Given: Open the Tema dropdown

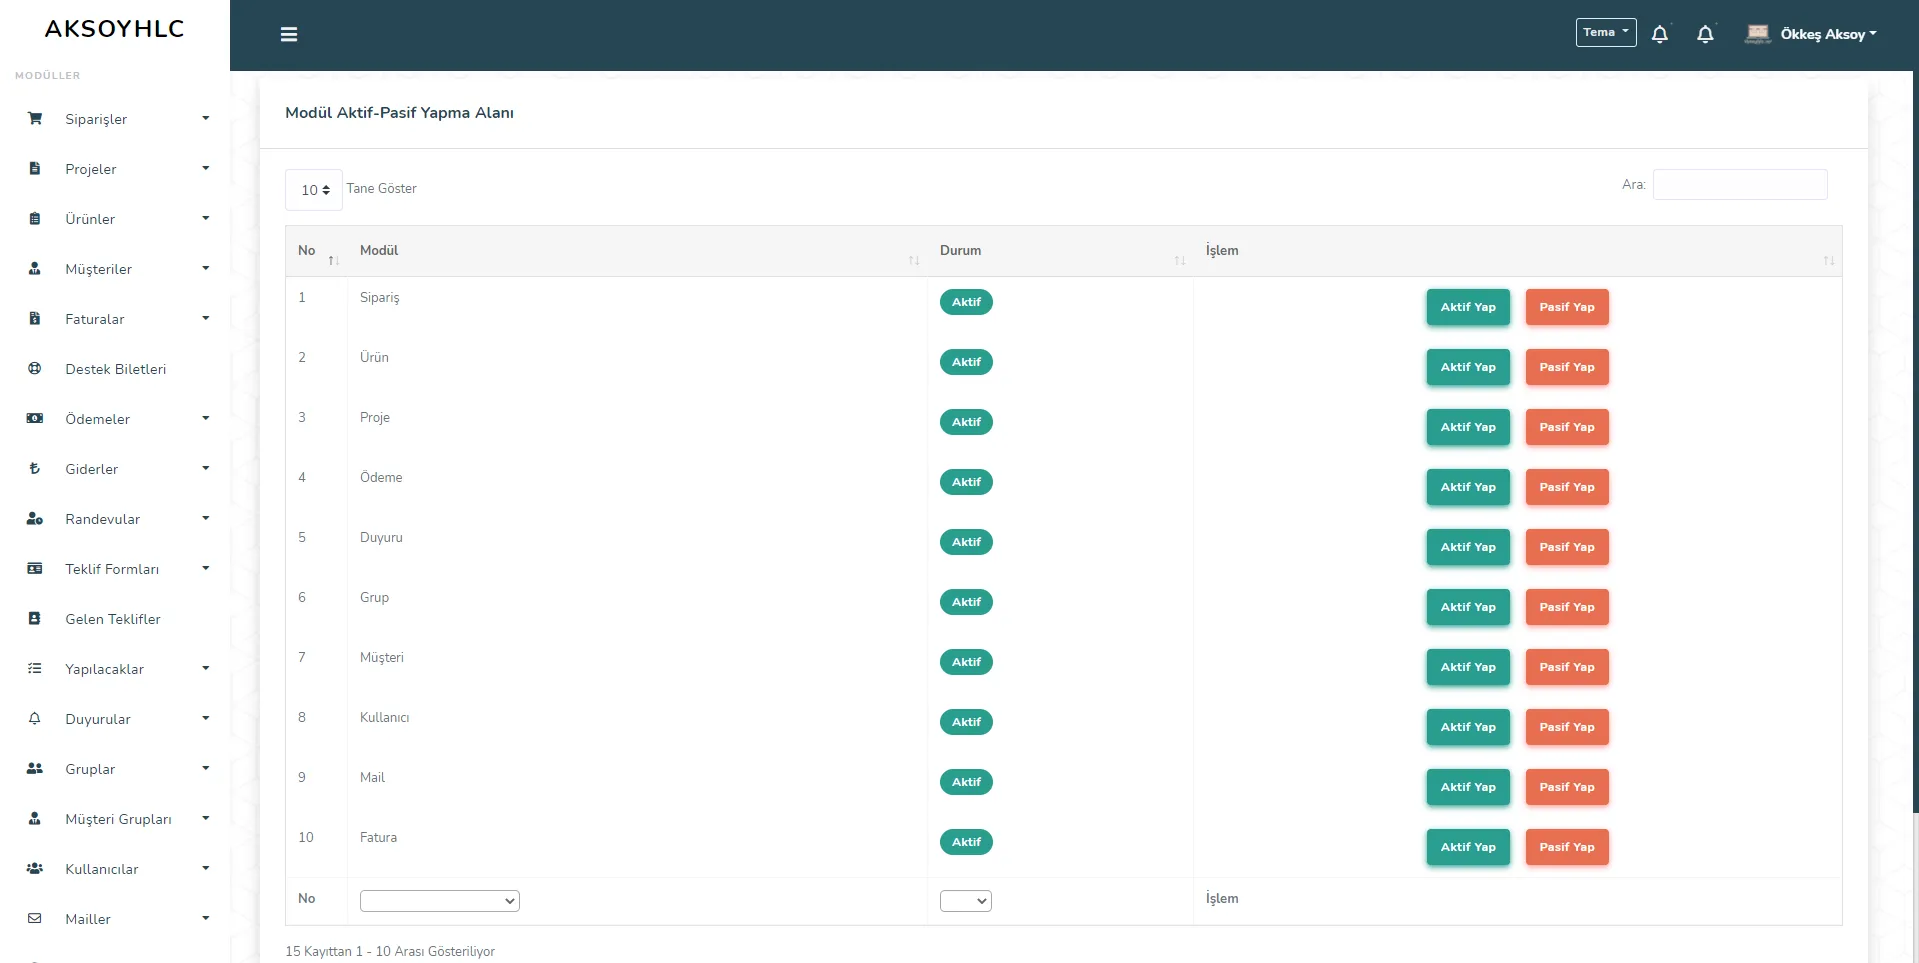Looking at the screenshot, I should tap(1606, 33).
